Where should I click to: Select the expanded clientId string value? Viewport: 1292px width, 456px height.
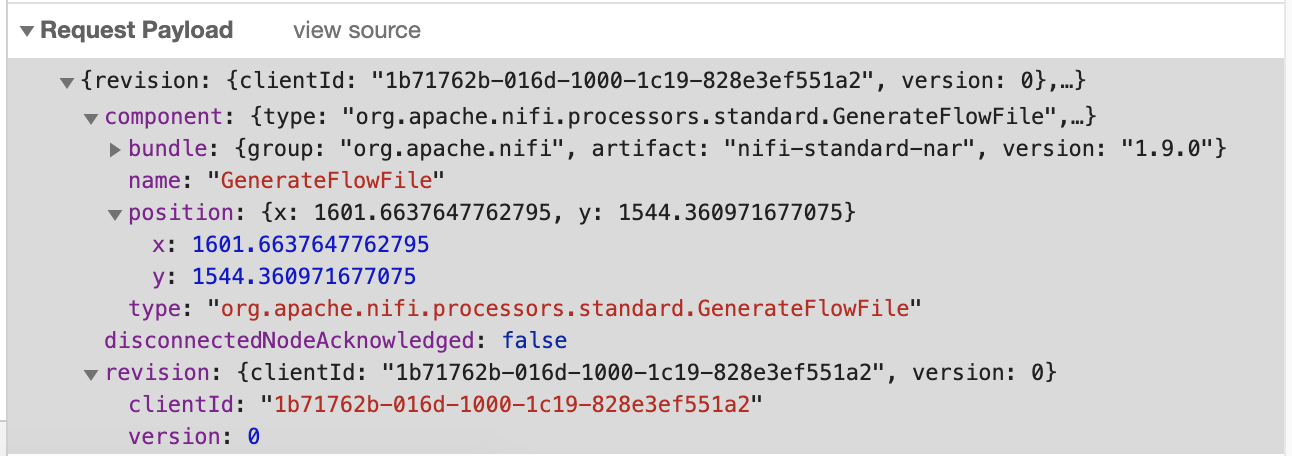[510, 405]
